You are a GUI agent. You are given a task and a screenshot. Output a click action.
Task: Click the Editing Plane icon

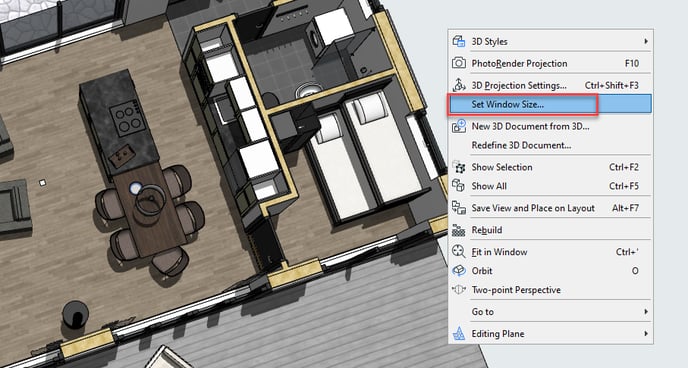tap(459, 333)
